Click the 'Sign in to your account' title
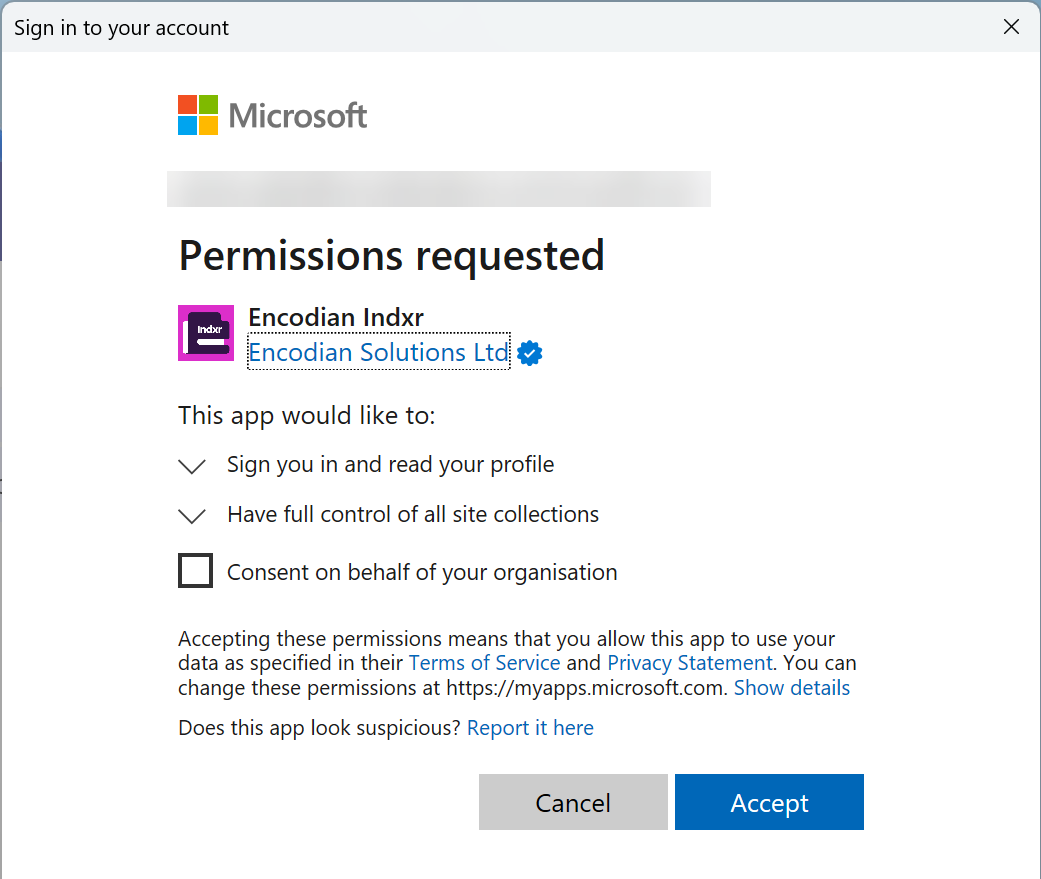Viewport: 1041px width, 879px height. click(121, 28)
